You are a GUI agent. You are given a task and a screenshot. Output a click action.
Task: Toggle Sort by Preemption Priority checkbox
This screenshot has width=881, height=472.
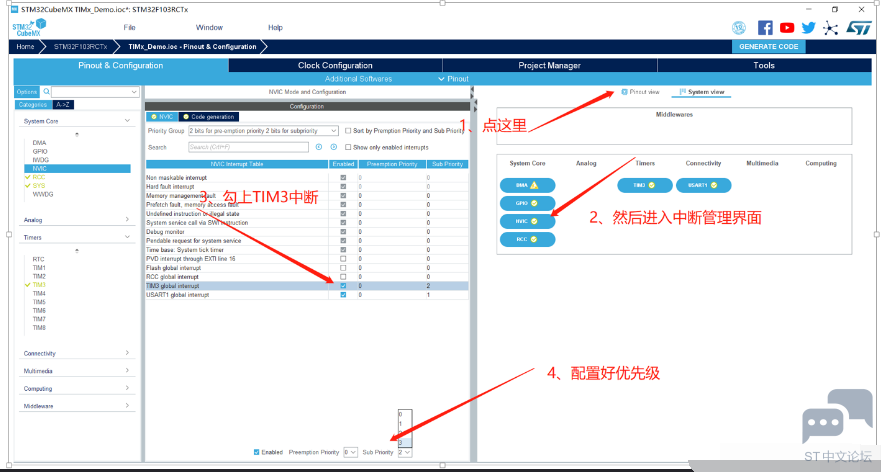tap(348, 130)
